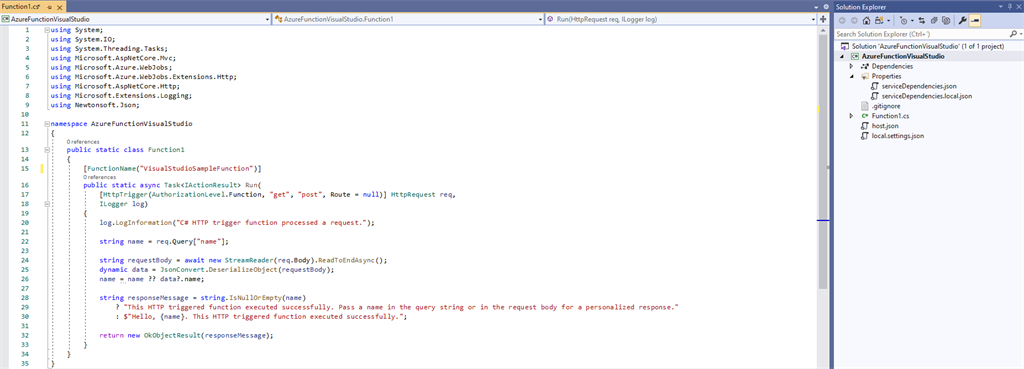This screenshot has height=369, width=1024.
Task: Open the Pending Changes Filter clock icon
Action: click(903, 21)
